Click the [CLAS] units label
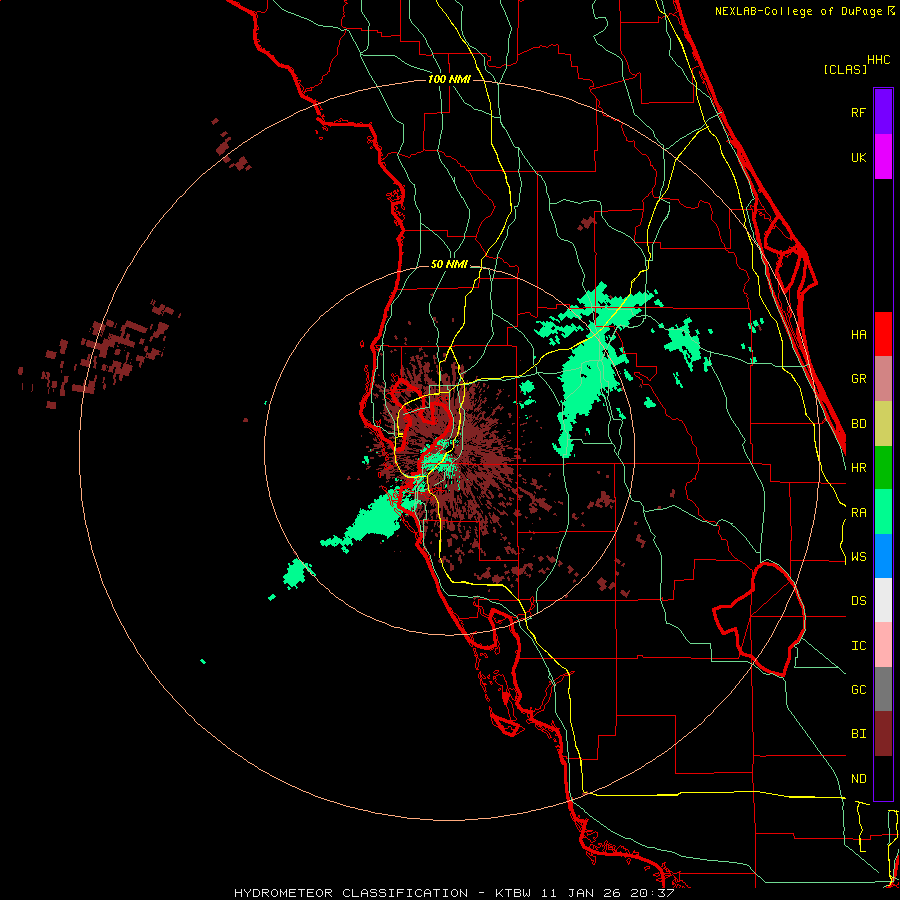This screenshot has height=900, width=900. coord(845,70)
